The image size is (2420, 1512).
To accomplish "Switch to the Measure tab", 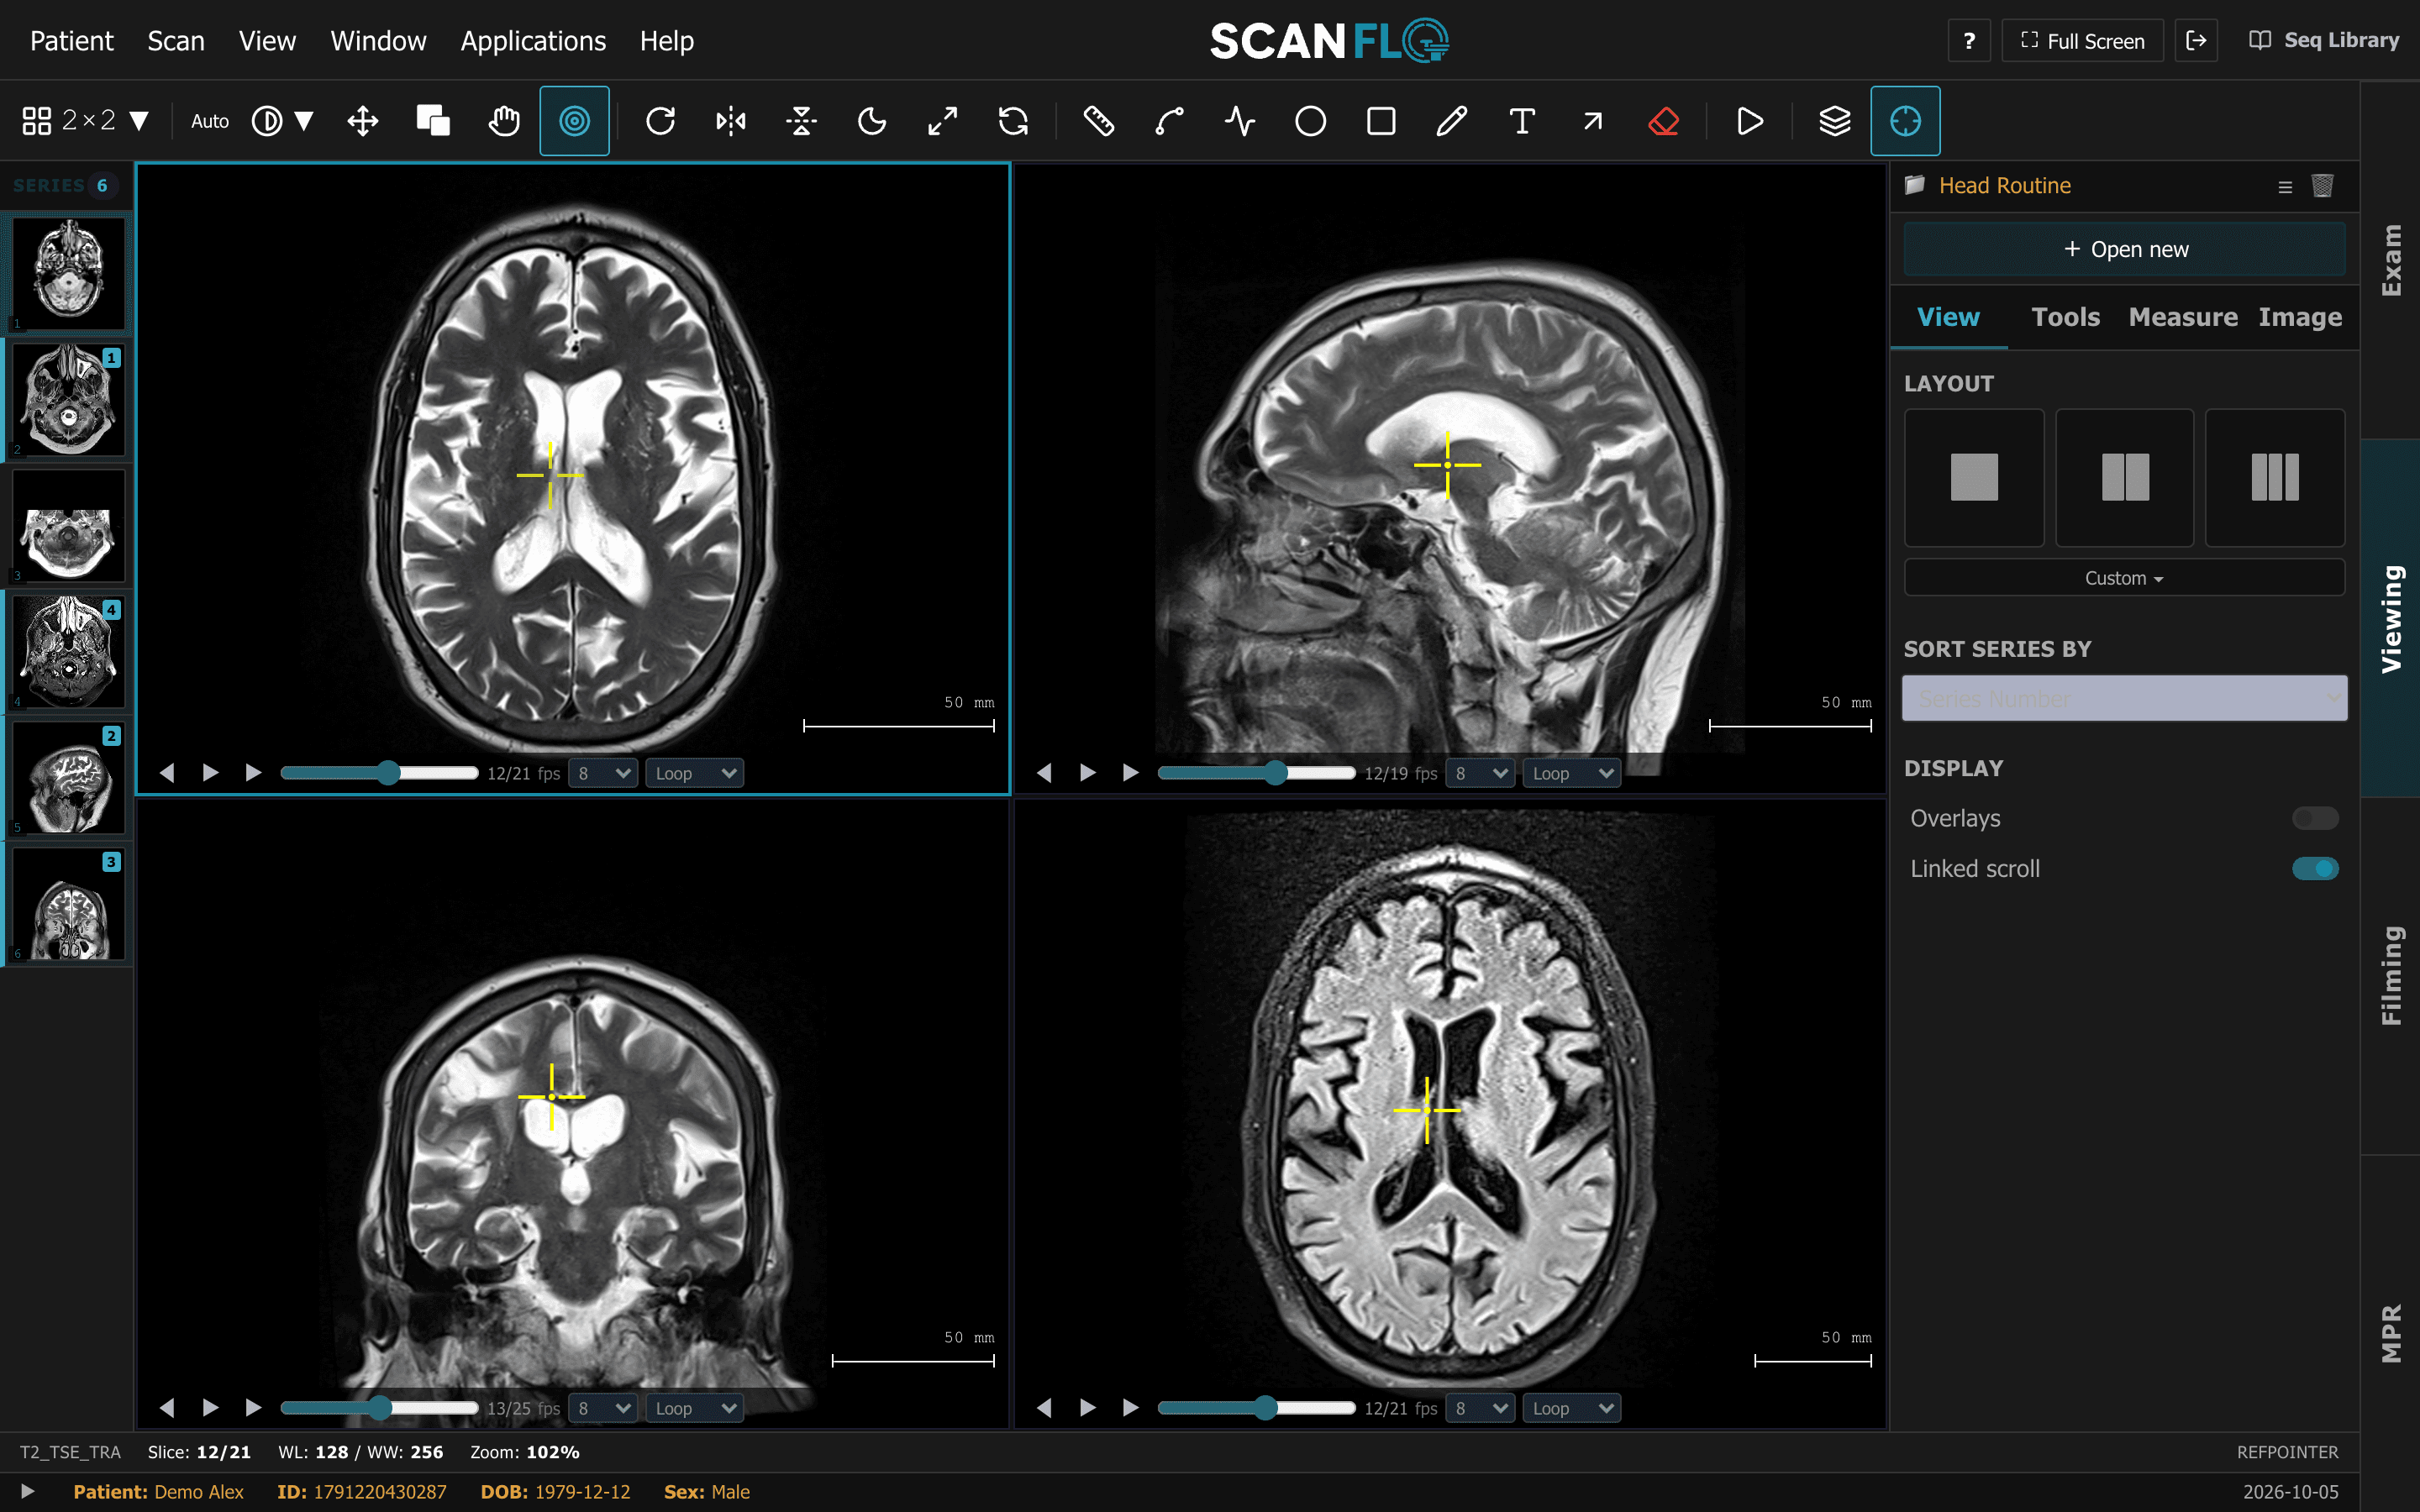I will click(2183, 317).
